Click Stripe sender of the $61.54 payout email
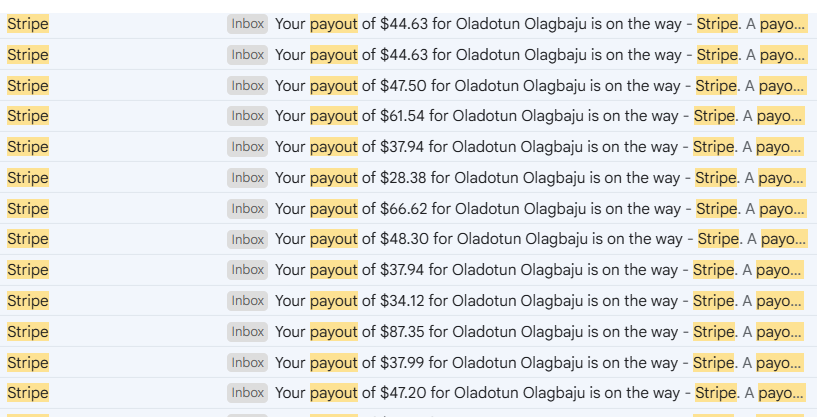The height and width of the screenshot is (417, 817). pyautogui.click(x=28, y=116)
